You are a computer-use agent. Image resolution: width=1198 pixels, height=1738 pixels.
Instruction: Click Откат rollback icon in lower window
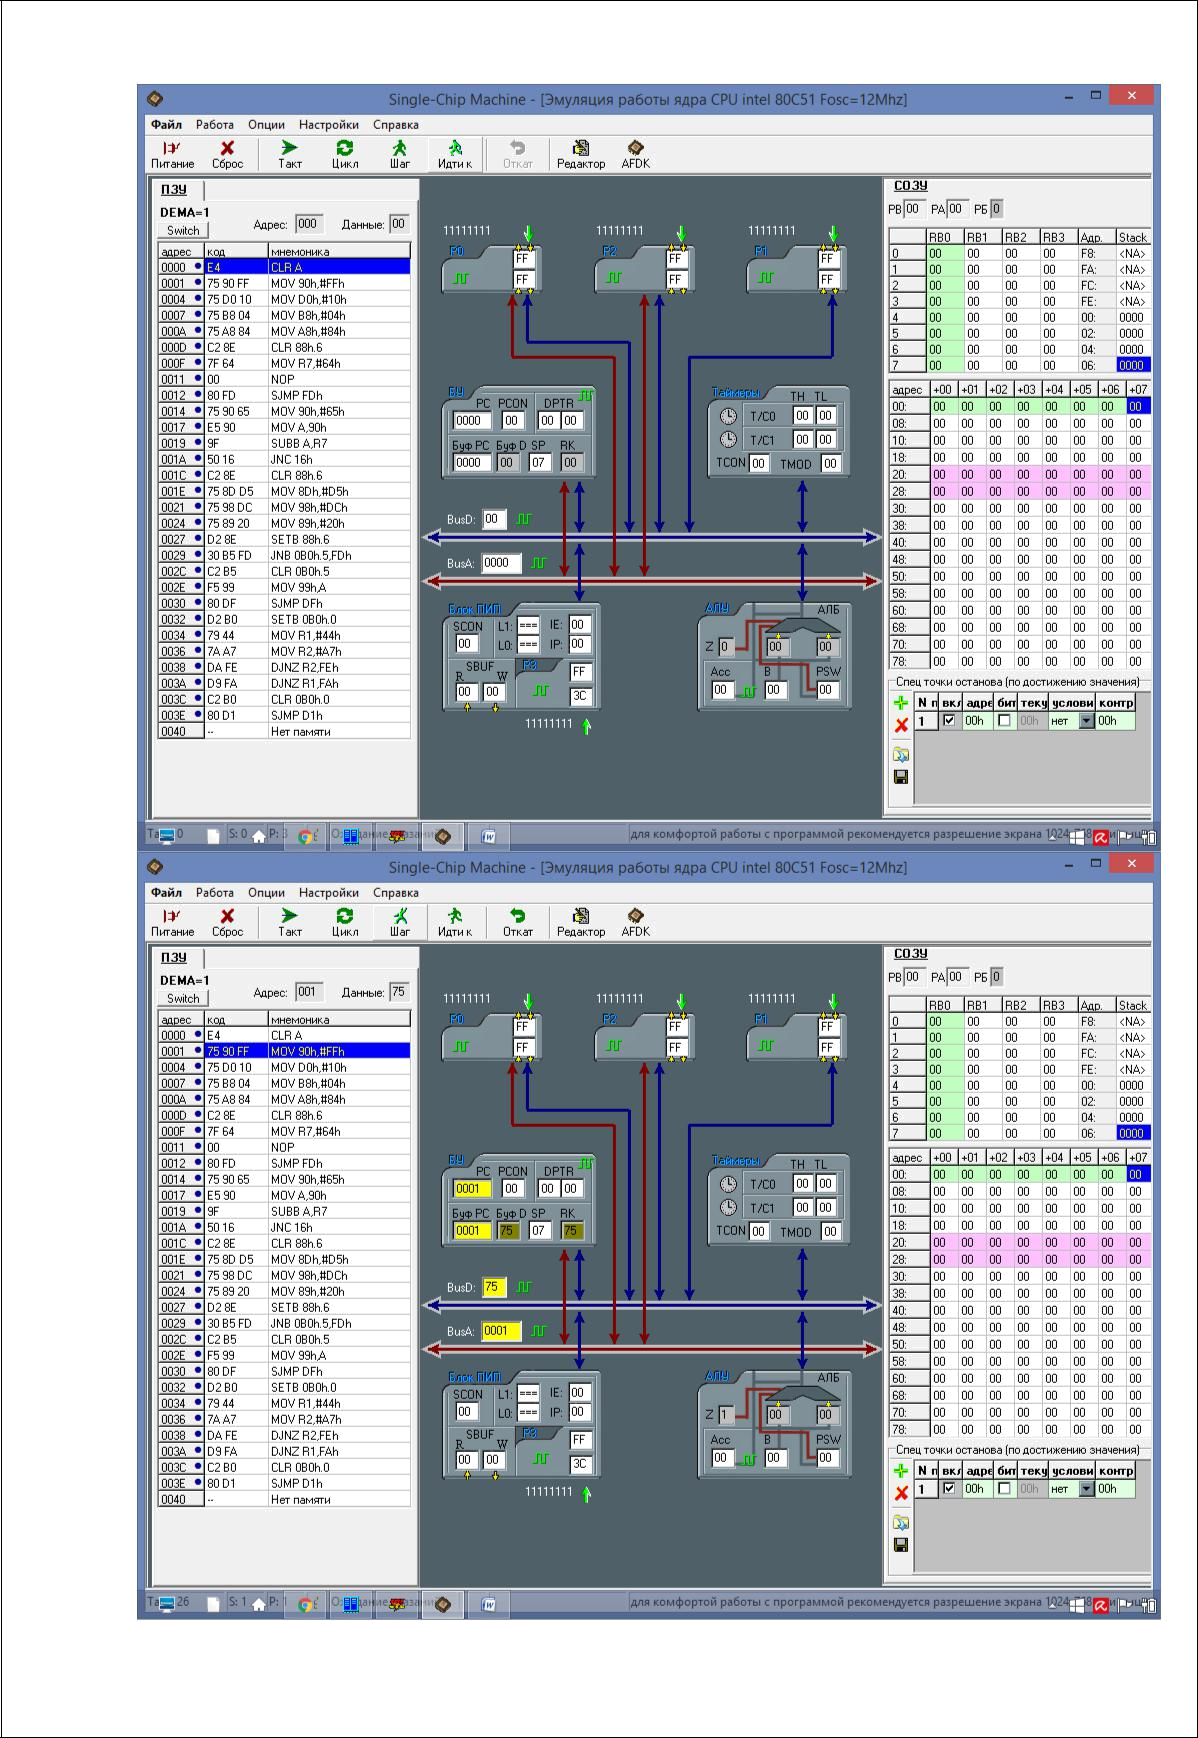point(517,916)
